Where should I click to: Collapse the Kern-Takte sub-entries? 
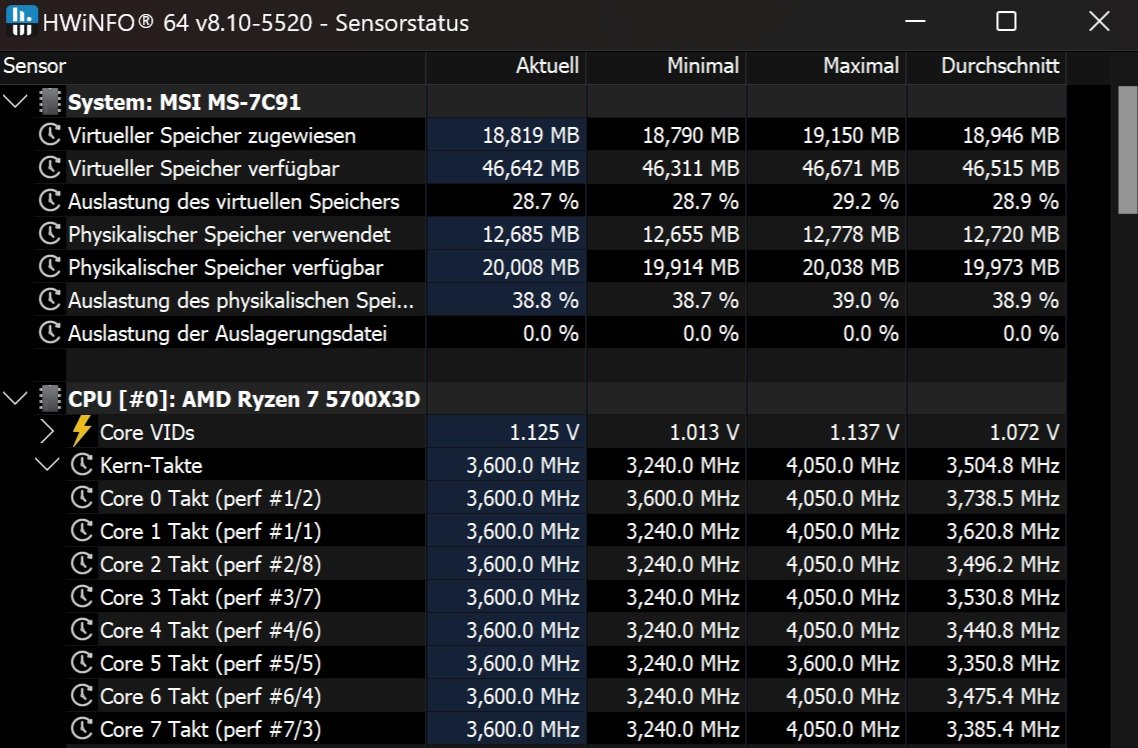pyautogui.click(x=47, y=465)
